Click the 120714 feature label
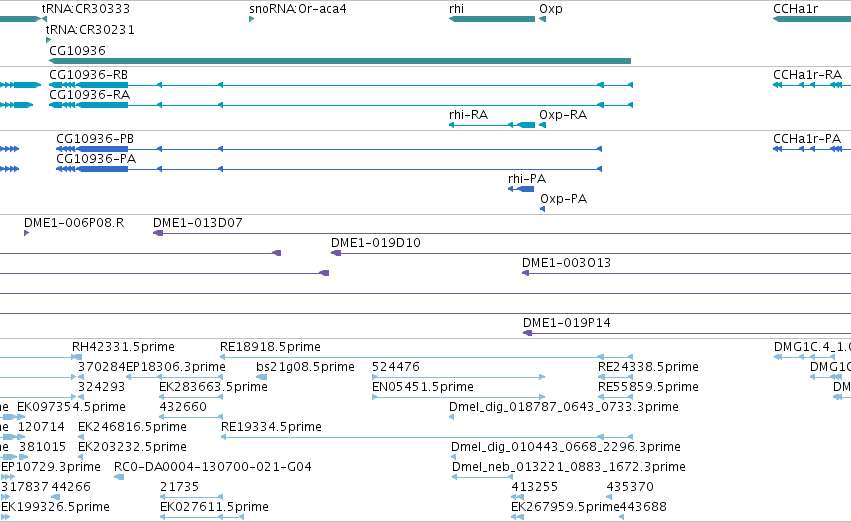This screenshot has height=522, width=851. (41, 426)
